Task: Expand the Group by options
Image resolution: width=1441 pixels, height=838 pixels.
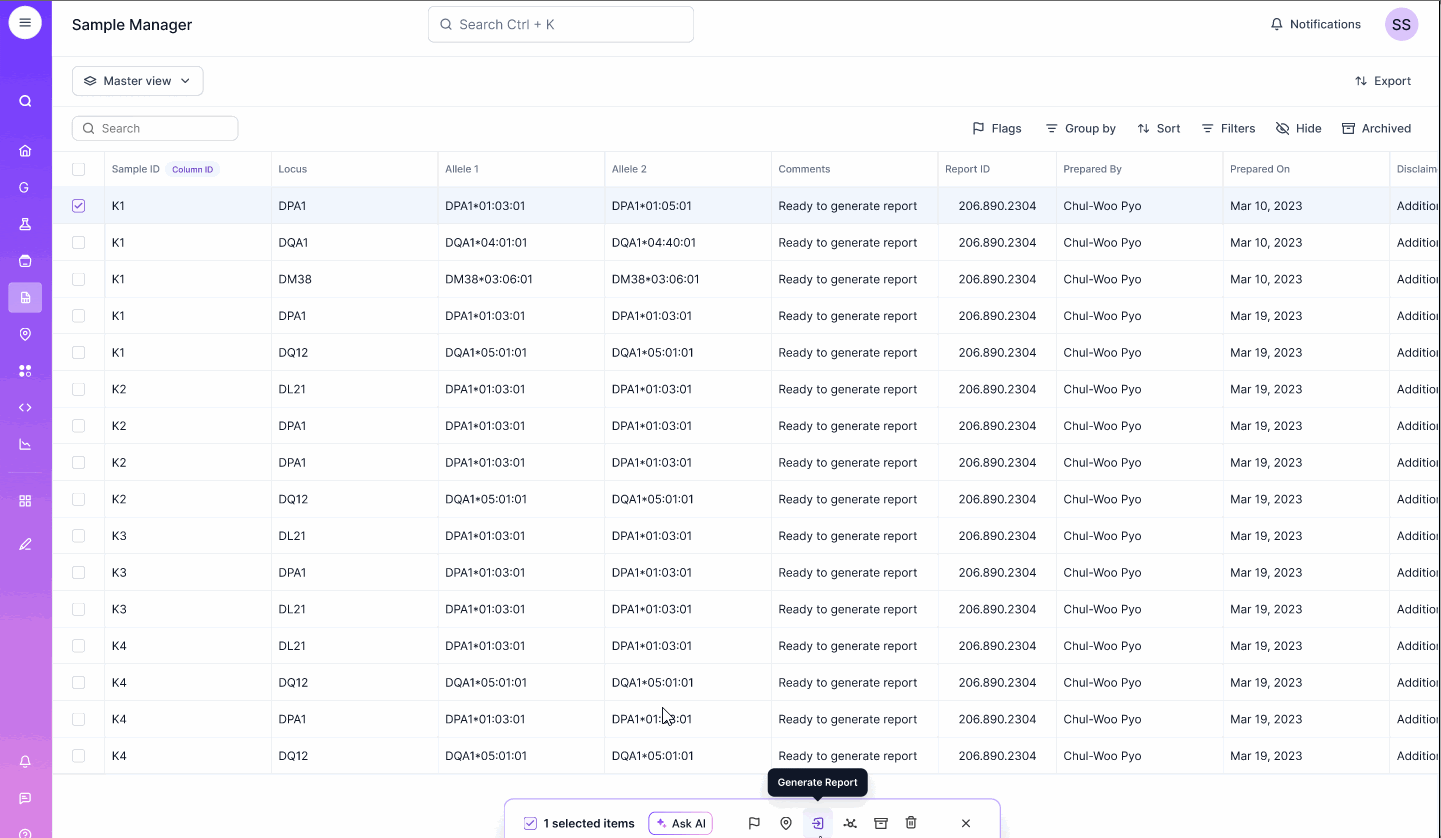Action: pos(1080,128)
